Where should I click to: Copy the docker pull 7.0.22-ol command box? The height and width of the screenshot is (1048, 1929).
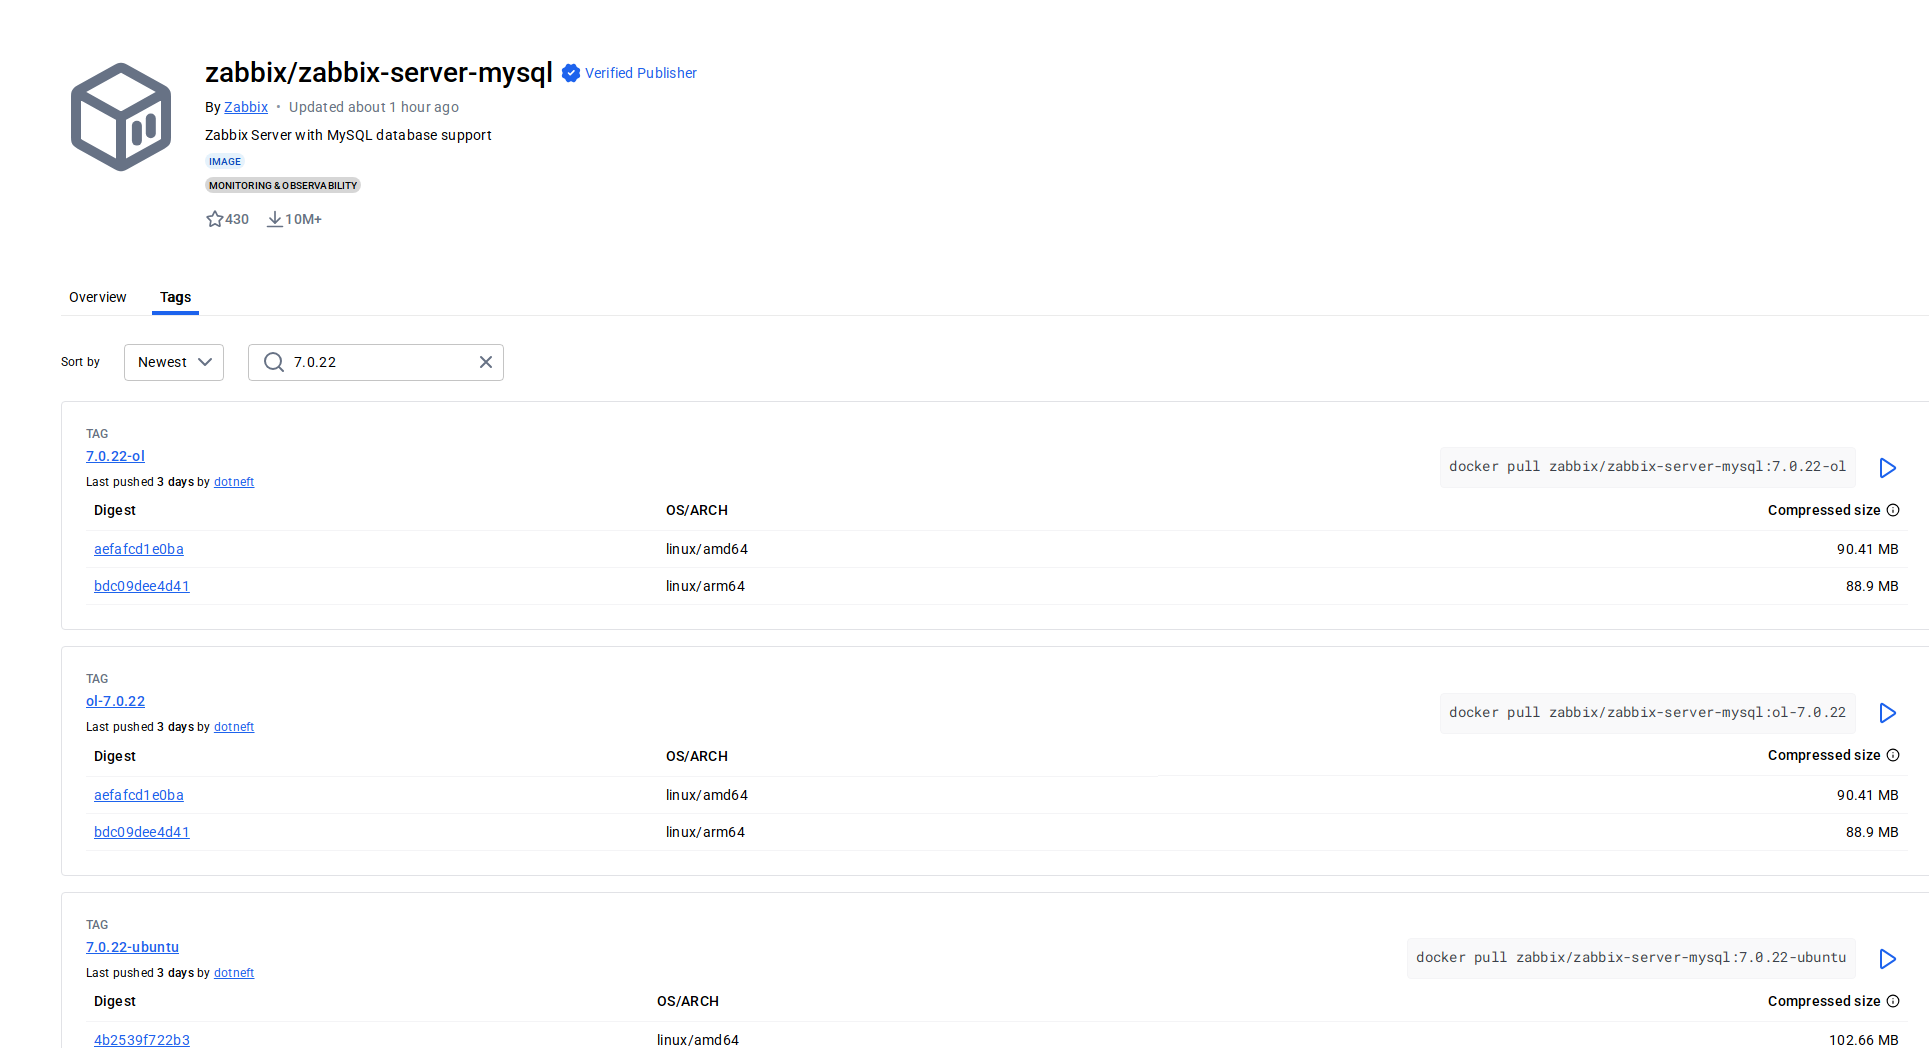coord(1647,467)
